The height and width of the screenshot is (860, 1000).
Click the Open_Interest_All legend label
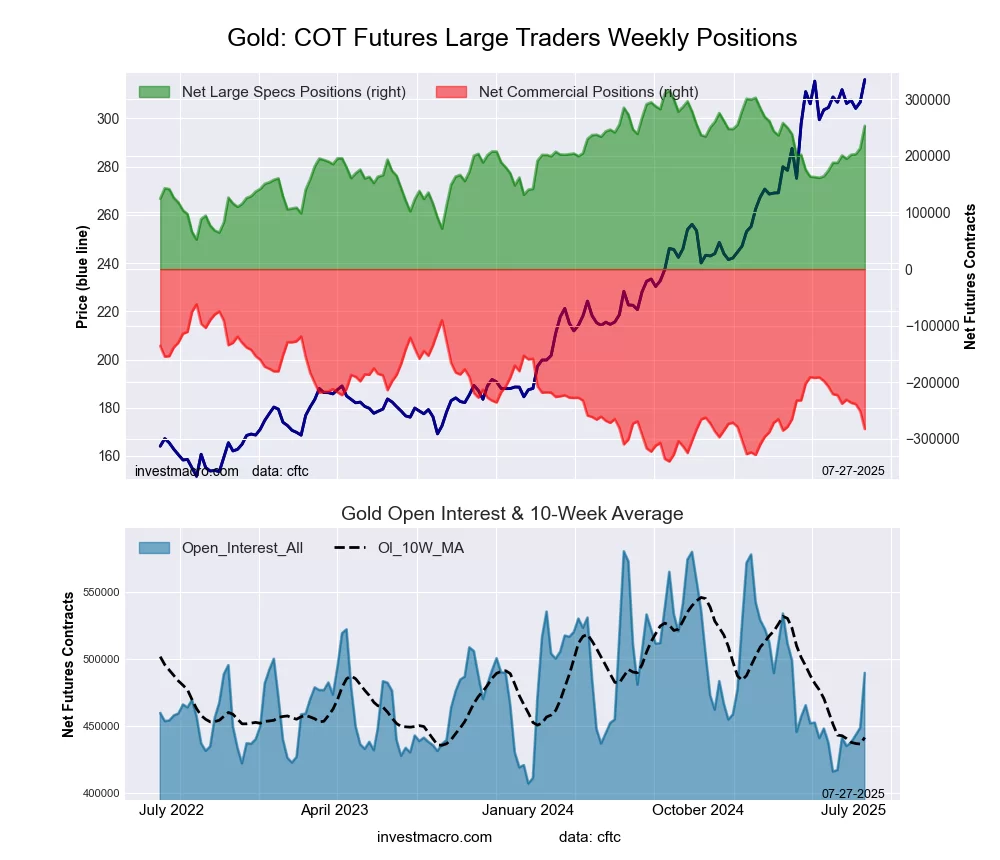pos(242,548)
